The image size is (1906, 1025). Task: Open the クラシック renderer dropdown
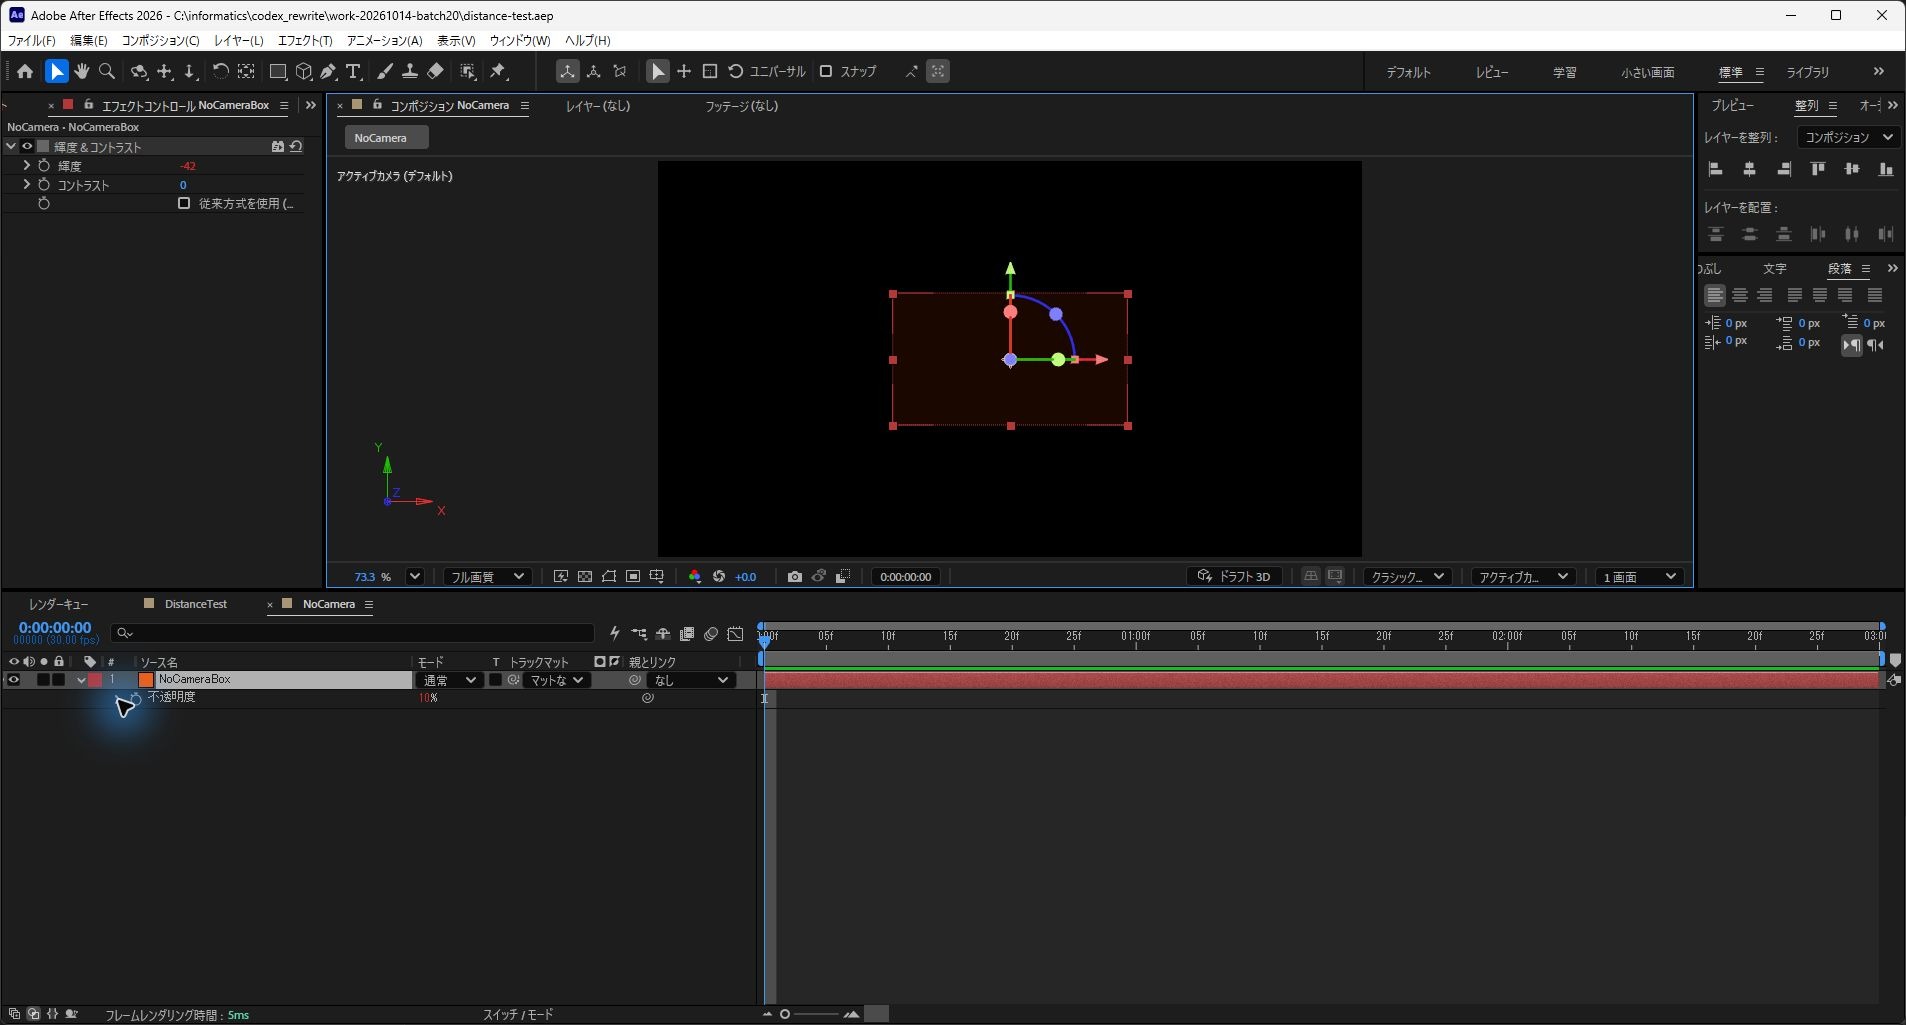(1407, 577)
